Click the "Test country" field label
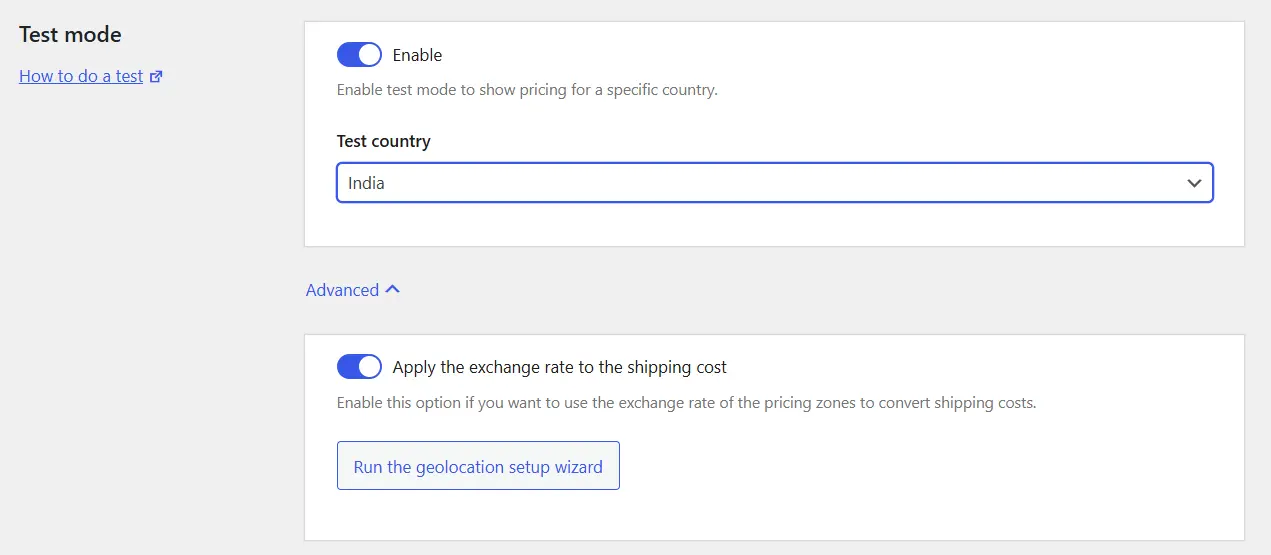 pos(384,141)
